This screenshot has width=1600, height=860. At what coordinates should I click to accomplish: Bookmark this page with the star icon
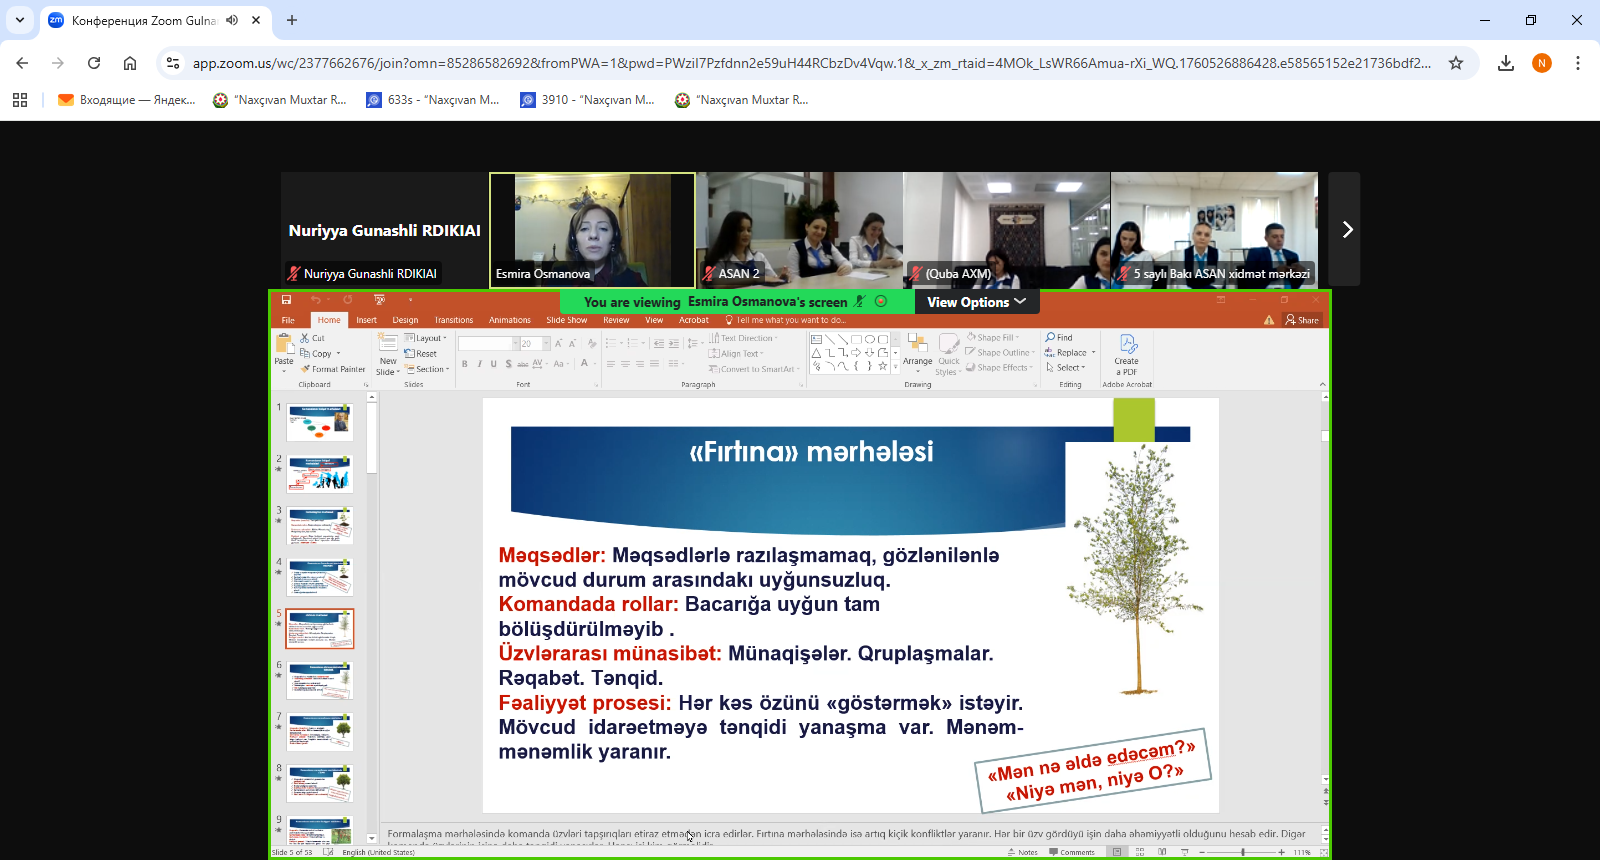point(1456,63)
